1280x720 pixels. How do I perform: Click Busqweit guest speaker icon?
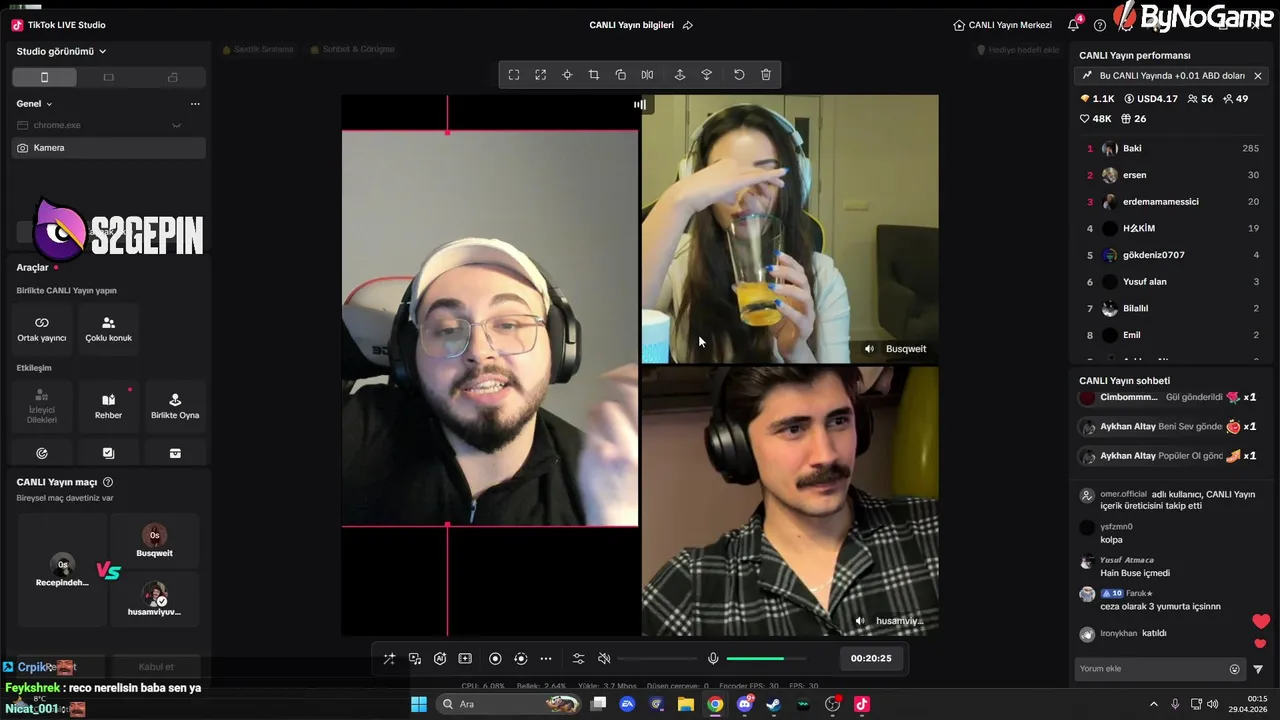(869, 349)
